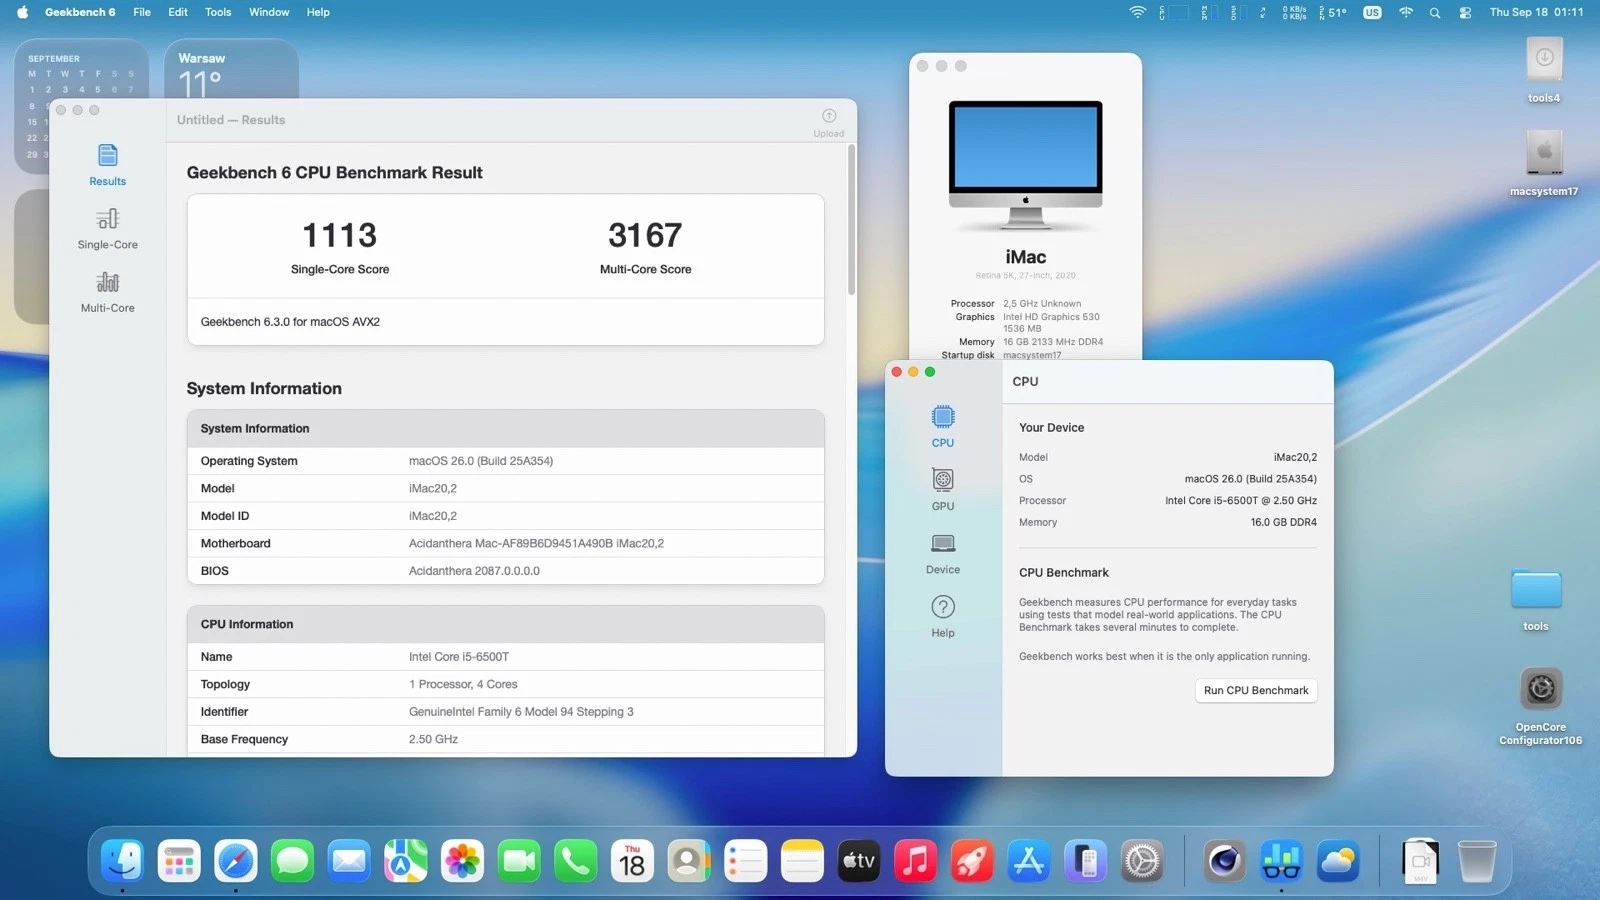Click the single-core score 1113
The width and height of the screenshot is (1600, 900).
coord(339,235)
